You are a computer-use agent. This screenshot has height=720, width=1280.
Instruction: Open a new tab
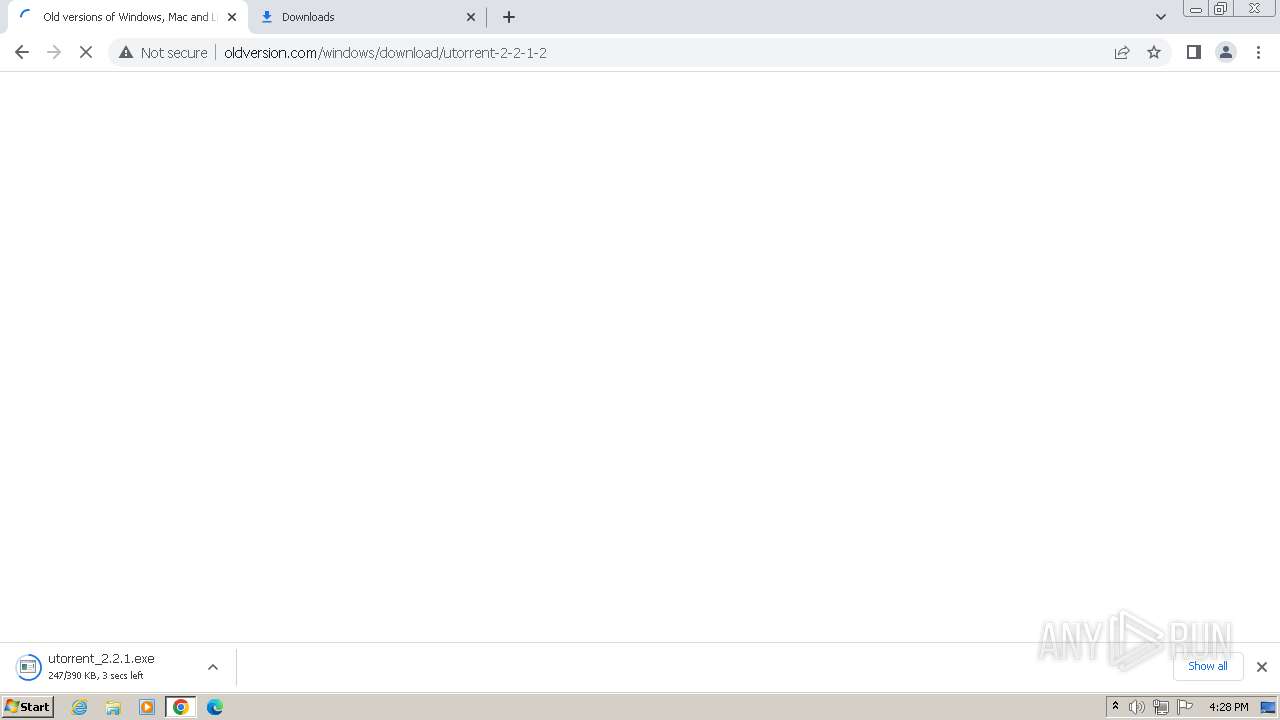coord(509,17)
